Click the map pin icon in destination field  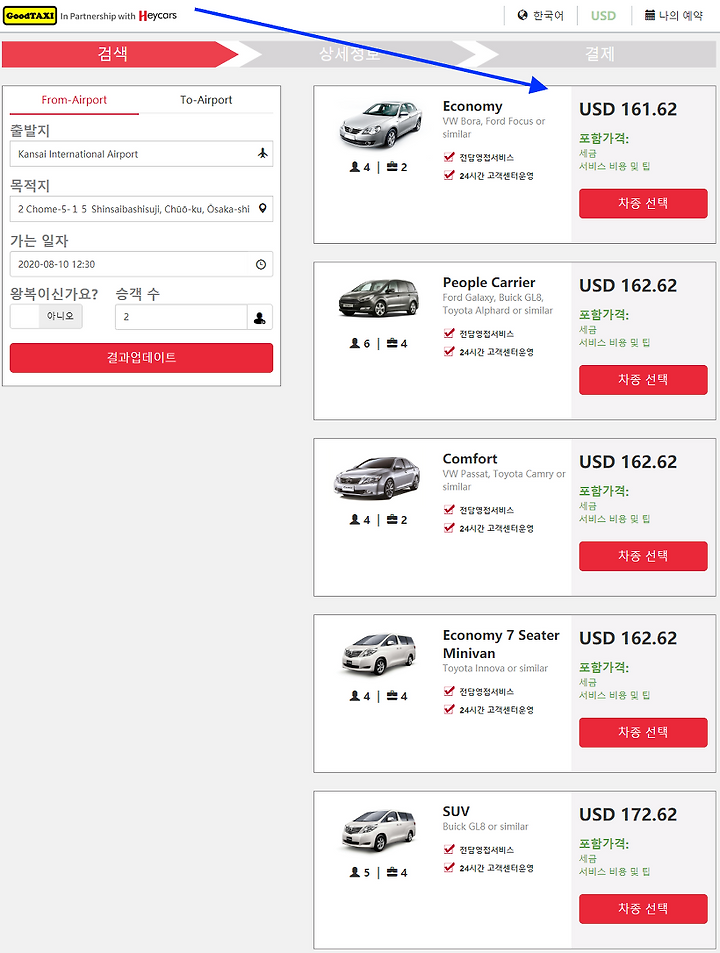pyautogui.click(x=262, y=208)
